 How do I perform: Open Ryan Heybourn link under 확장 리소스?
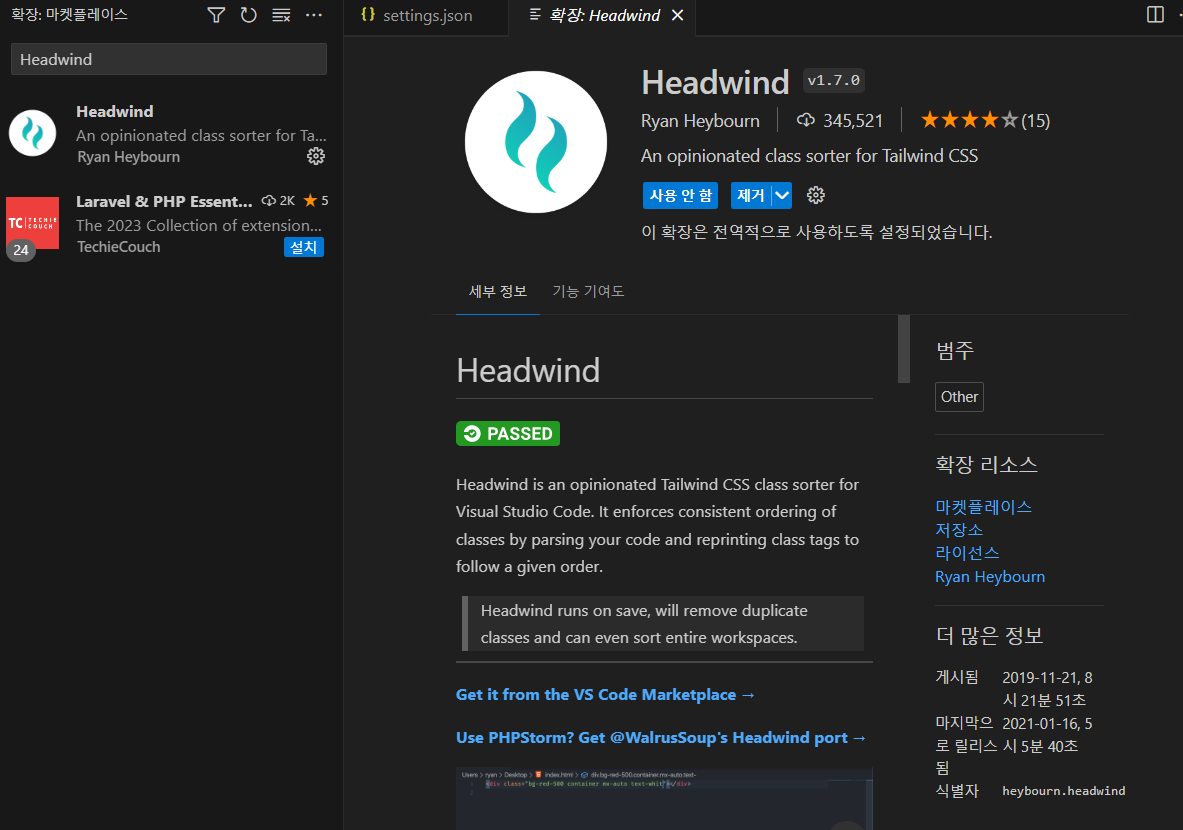[x=990, y=576]
